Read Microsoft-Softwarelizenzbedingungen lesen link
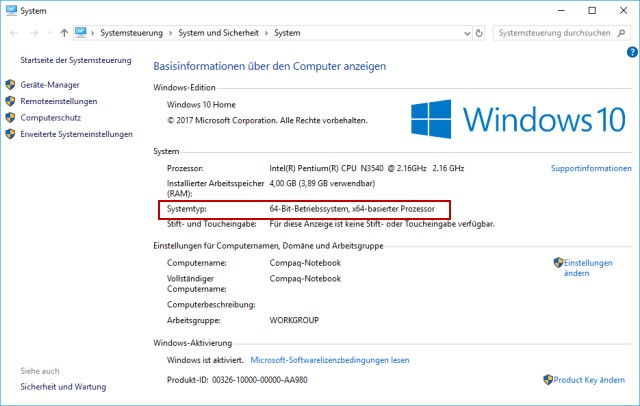 click(x=330, y=360)
